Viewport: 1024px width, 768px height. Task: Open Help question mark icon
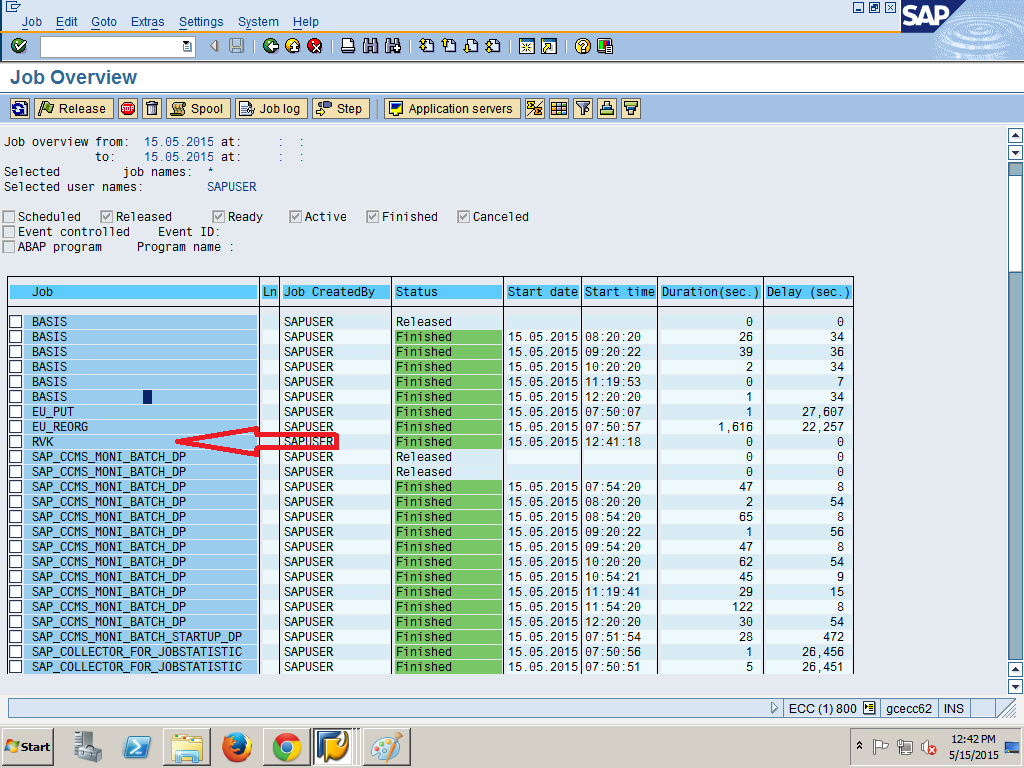pos(583,46)
